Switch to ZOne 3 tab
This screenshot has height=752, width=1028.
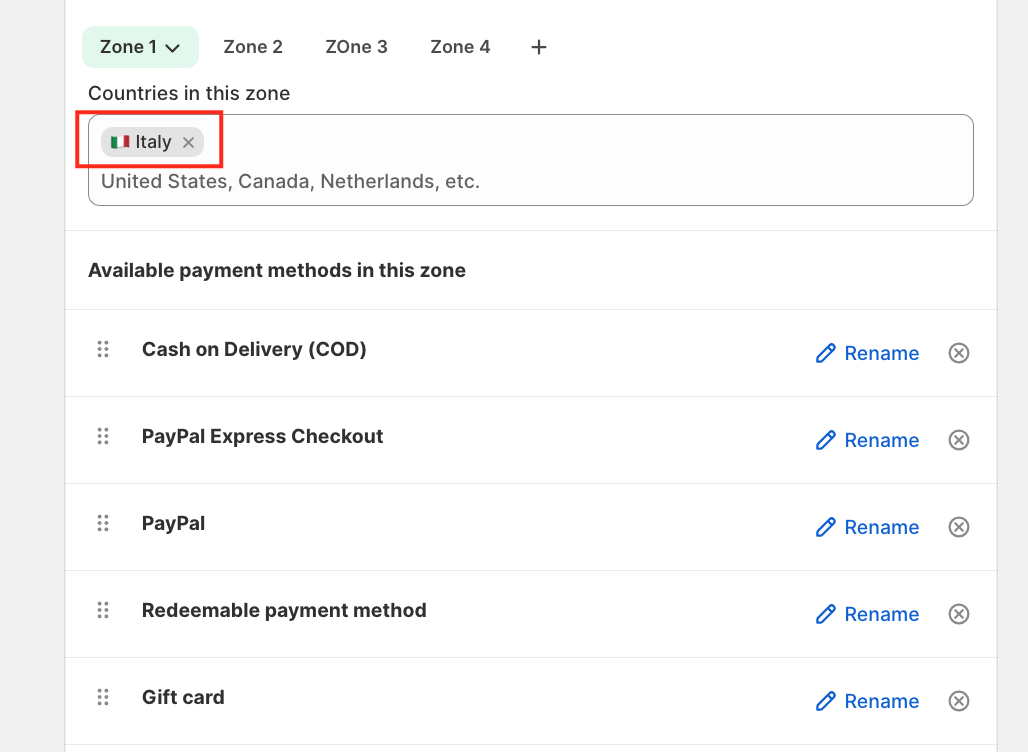[356, 47]
